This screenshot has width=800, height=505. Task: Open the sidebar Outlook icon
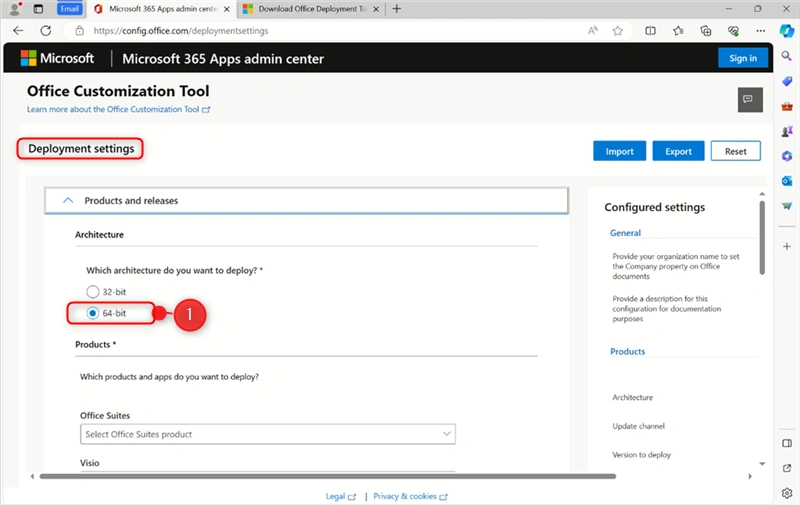click(787, 181)
